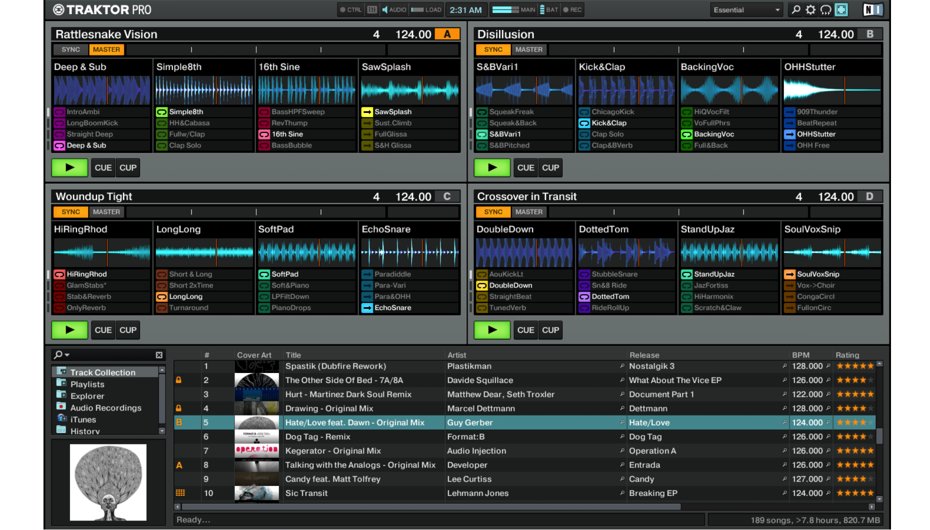Screen dimensions: 930x530
Task: Toggle SYNC on deck C Woundup Tight
Action: click(71, 212)
